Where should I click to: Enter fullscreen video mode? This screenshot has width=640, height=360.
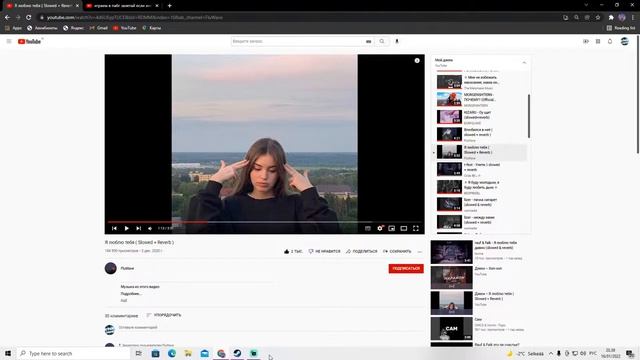(x=416, y=228)
